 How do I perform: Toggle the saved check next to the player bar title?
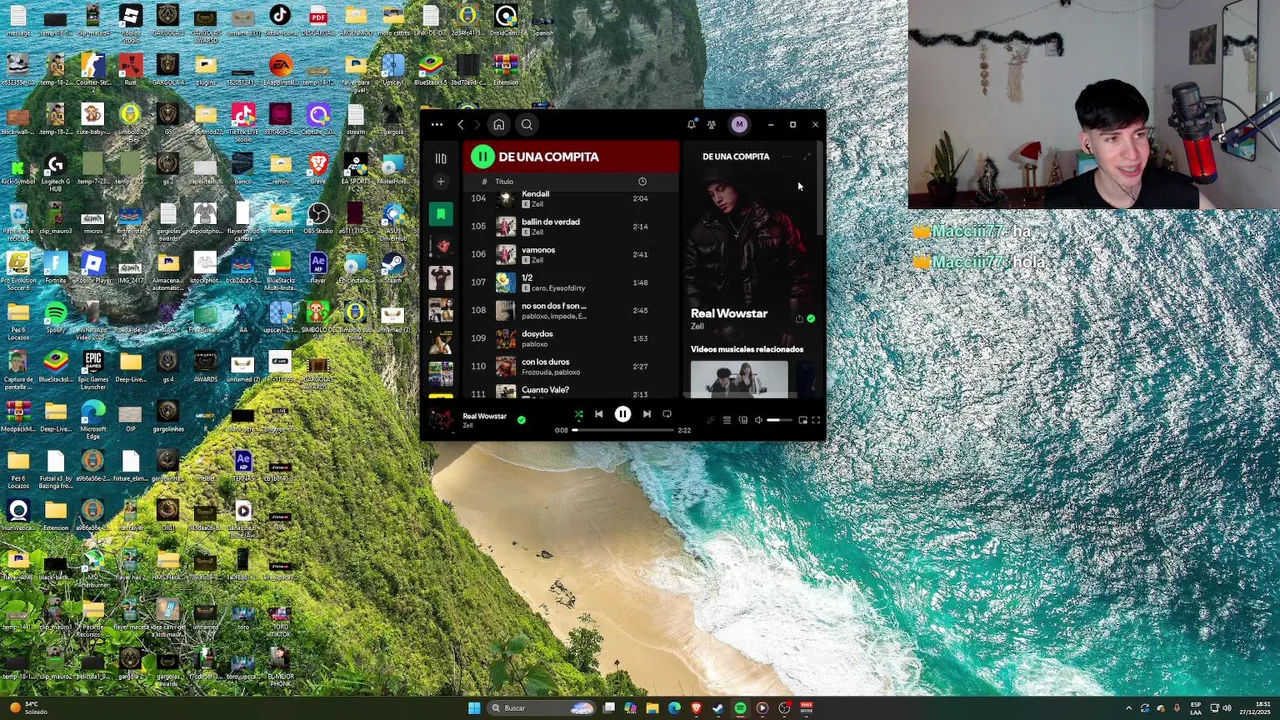click(521, 420)
